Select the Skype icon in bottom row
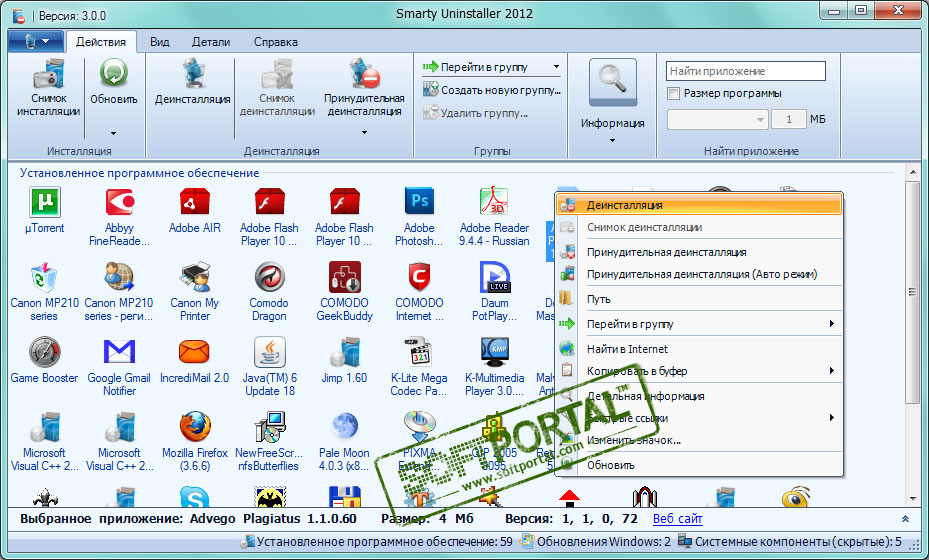The width and height of the screenshot is (929, 560). pos(194,497)
